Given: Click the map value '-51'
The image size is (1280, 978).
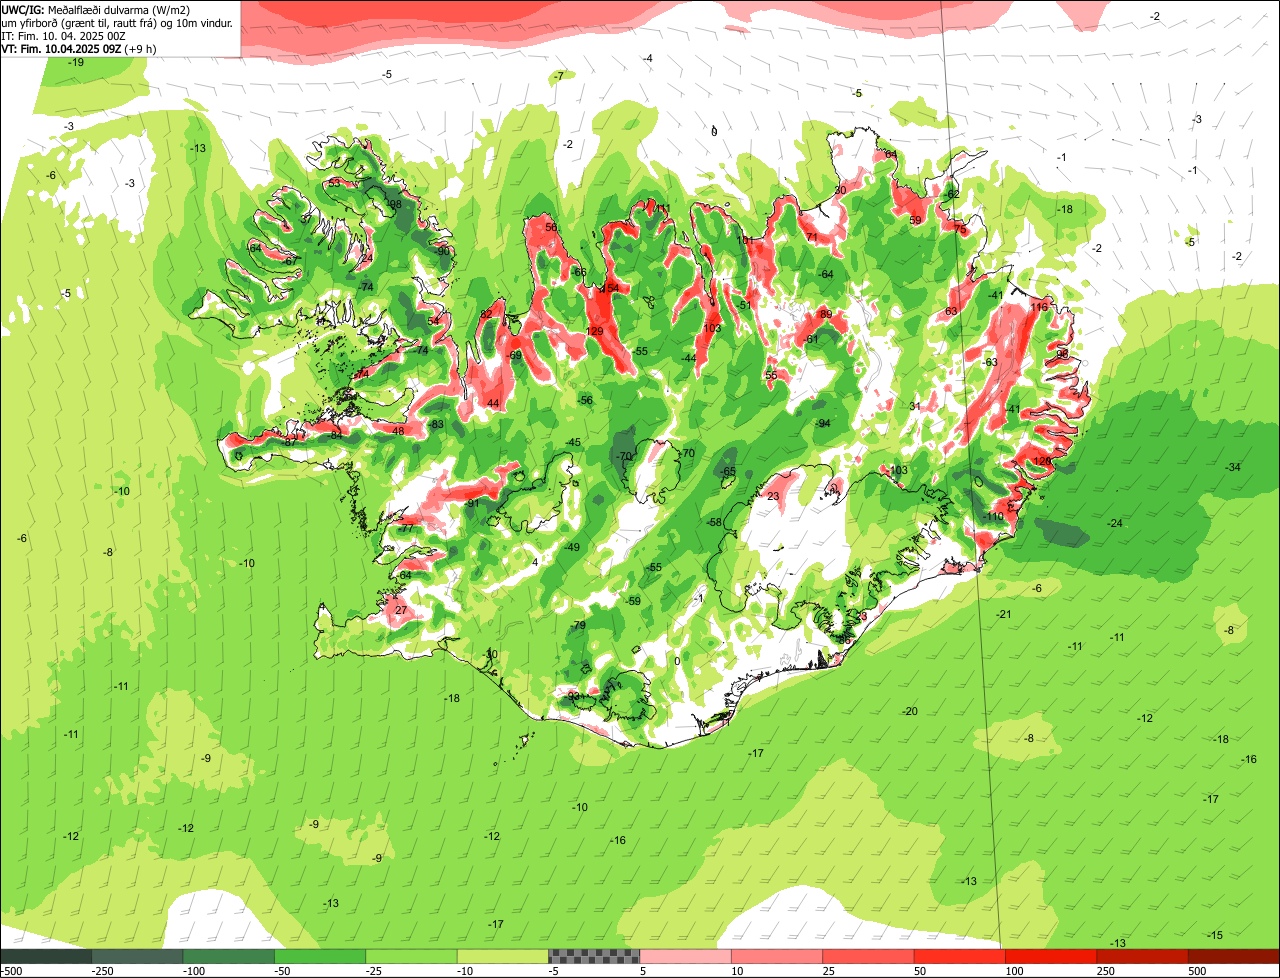Looking at the screenshot, I should pos(743,305).
